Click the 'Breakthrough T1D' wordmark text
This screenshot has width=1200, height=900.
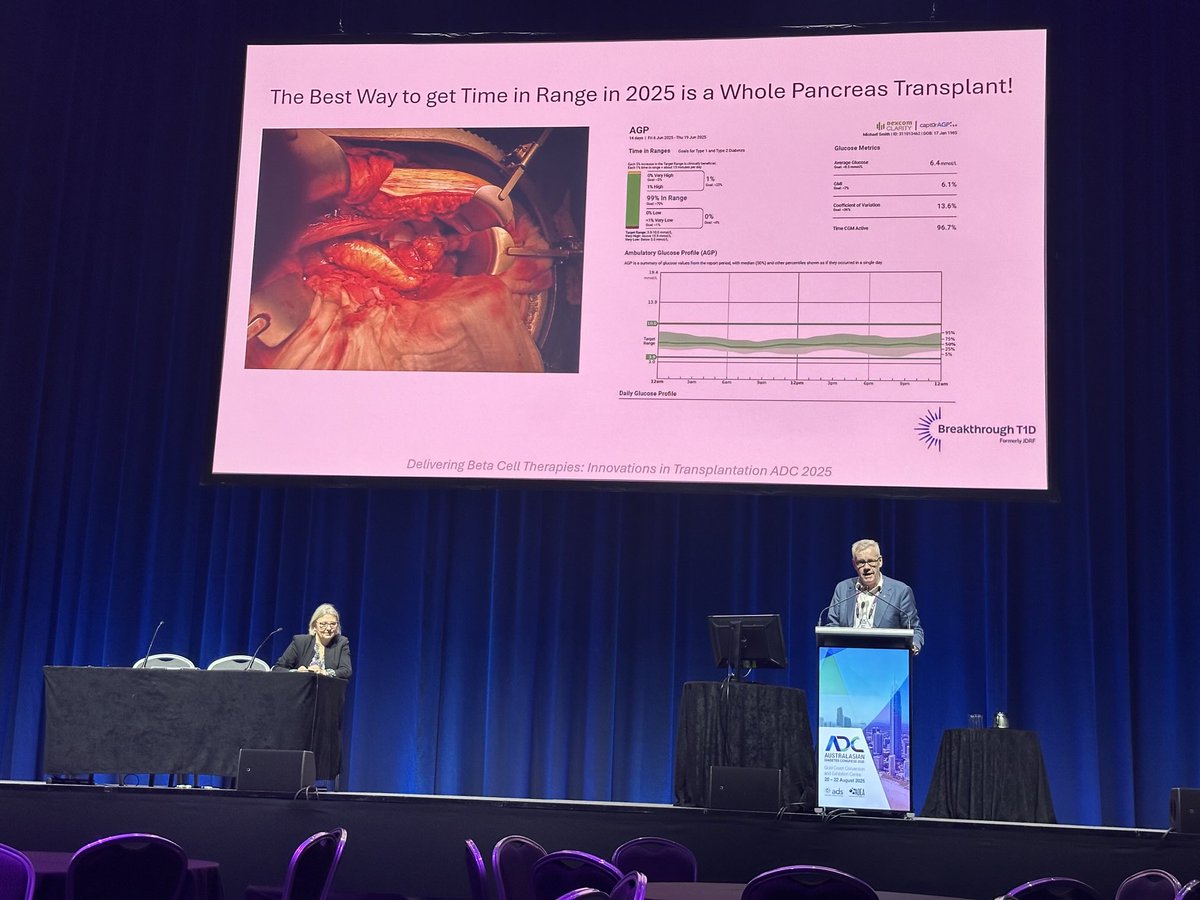point(989,429)
